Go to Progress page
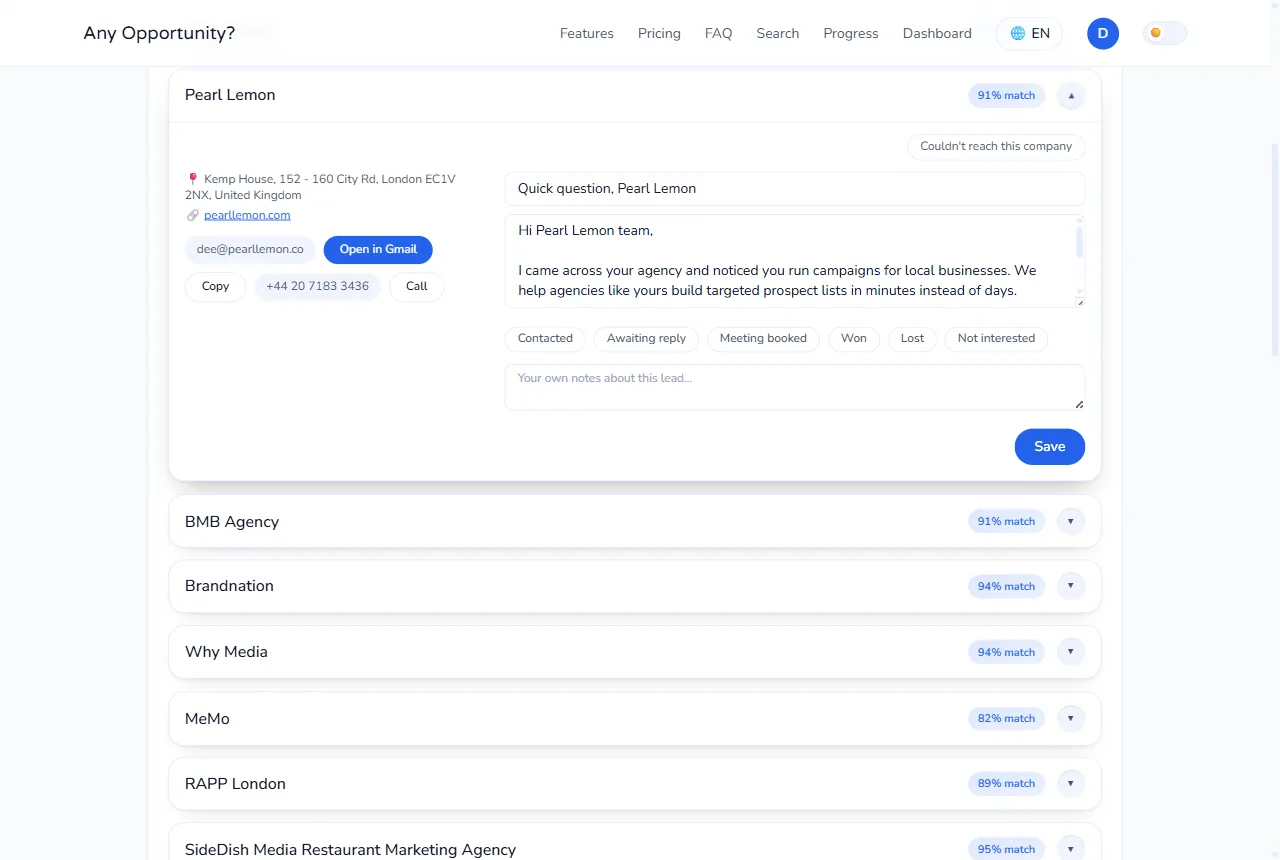1280x860 pixels. point(851,33)
